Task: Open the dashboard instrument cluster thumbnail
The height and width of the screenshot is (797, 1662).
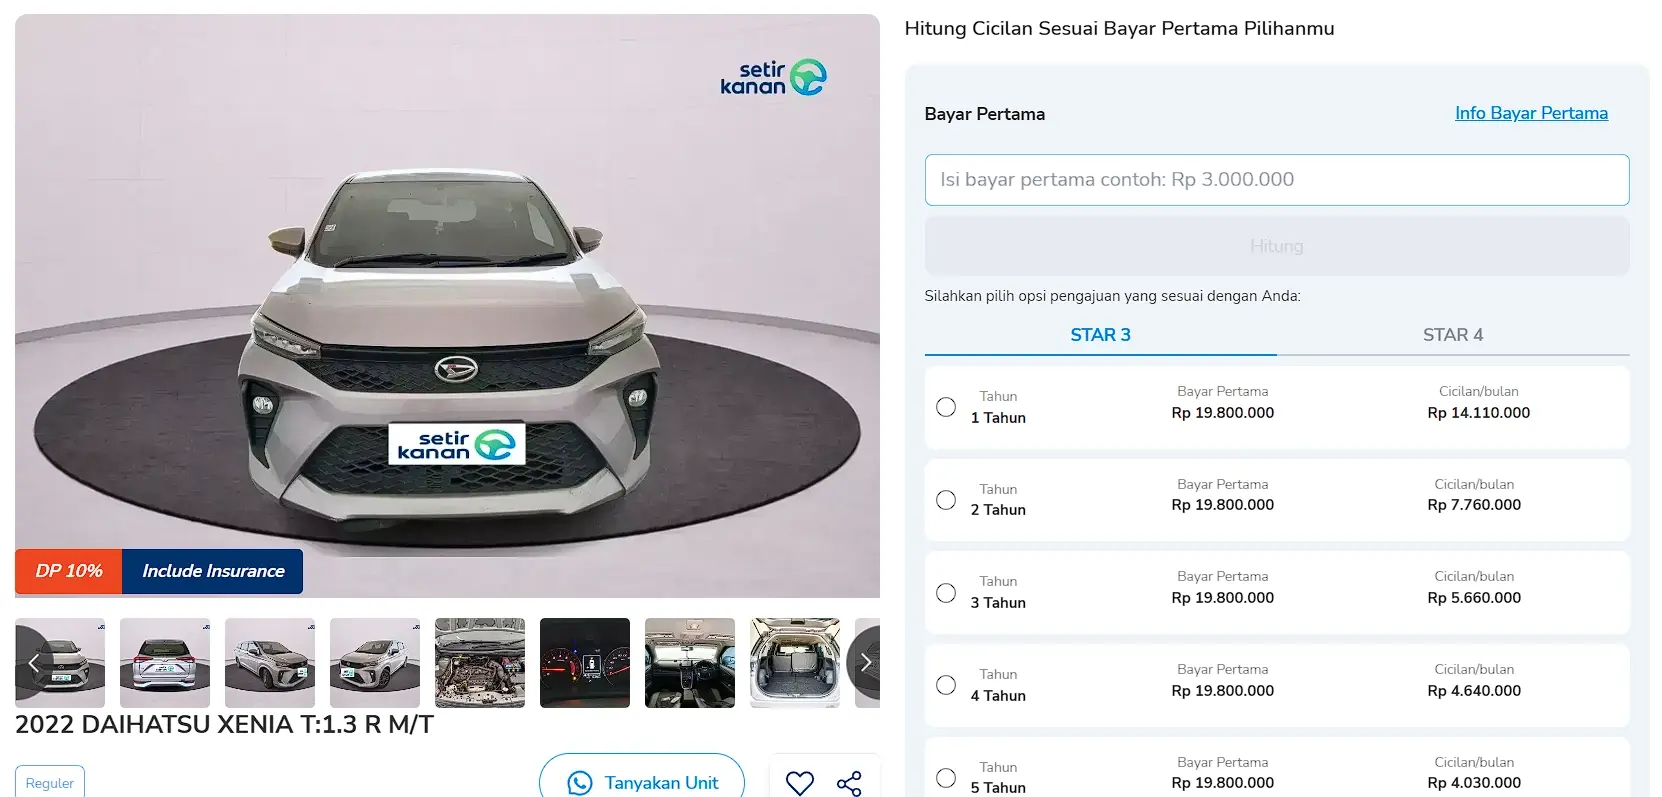Action: click(585, 663)
